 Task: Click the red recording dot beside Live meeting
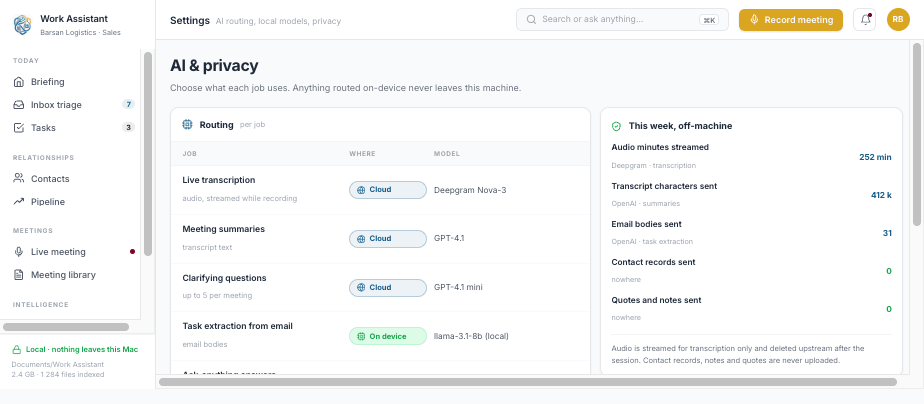click(x=133, y=251)
